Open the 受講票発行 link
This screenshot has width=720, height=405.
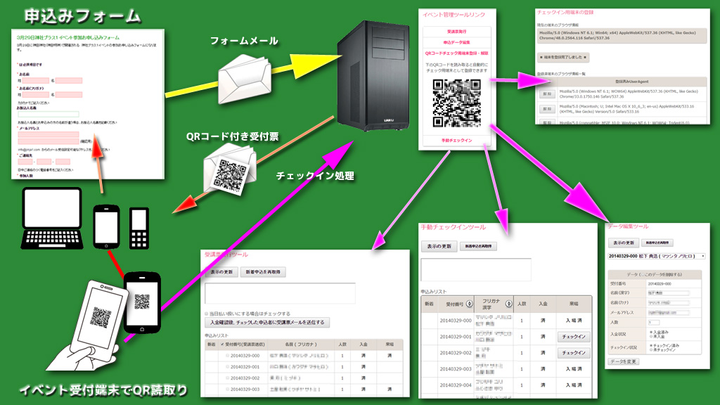pyautogui.click(x=456, y=32)
